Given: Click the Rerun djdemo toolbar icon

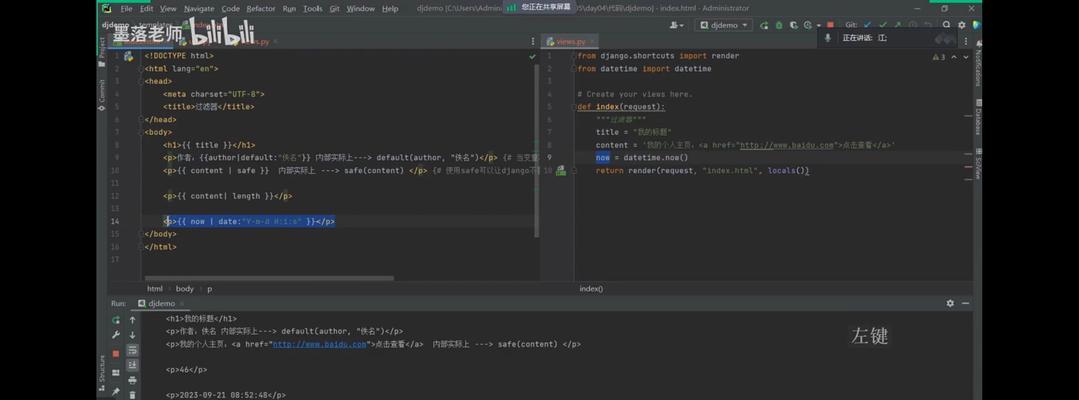Looking at the screenshot, I should (x=765, y=25).
